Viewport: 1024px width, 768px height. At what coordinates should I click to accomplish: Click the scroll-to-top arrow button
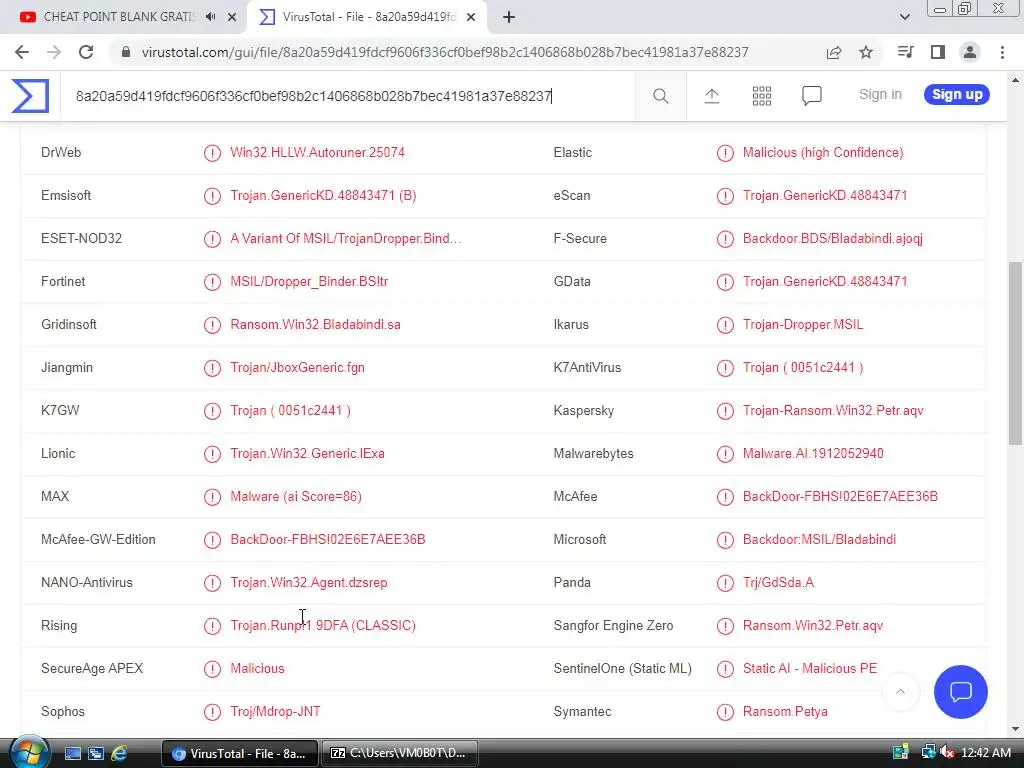901,692
